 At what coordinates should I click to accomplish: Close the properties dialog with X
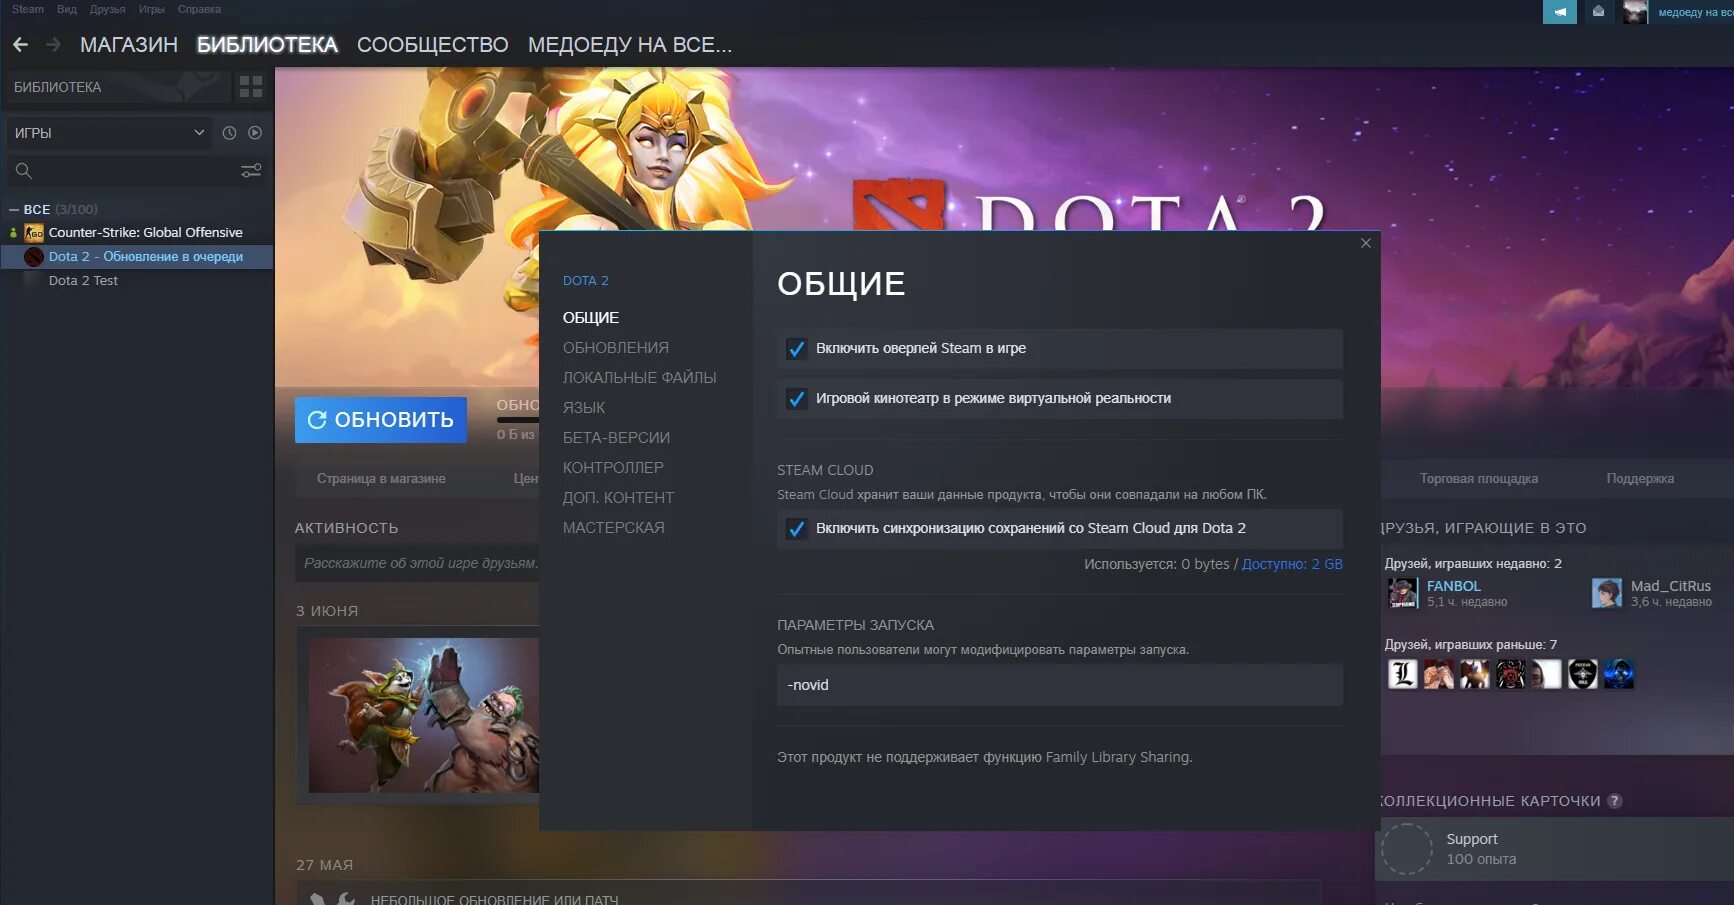click(1366, 243)
